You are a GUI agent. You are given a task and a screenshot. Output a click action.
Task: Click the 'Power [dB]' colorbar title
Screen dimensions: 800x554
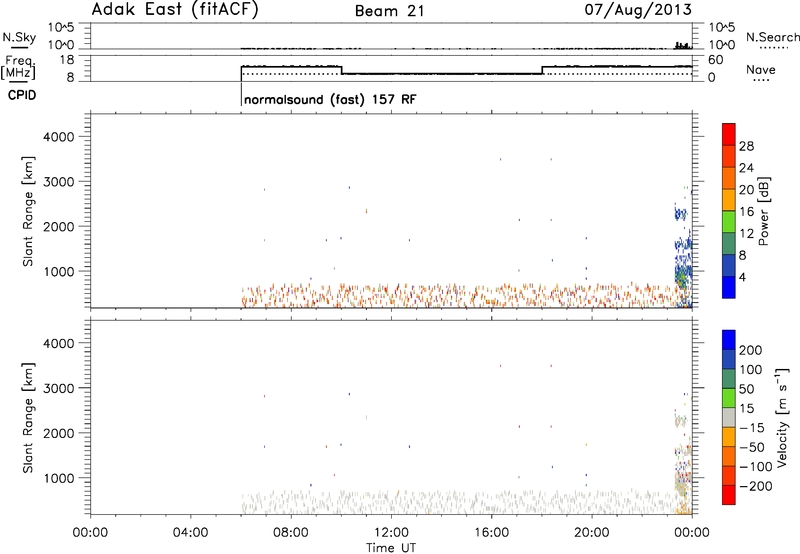[x=764, y=211]
